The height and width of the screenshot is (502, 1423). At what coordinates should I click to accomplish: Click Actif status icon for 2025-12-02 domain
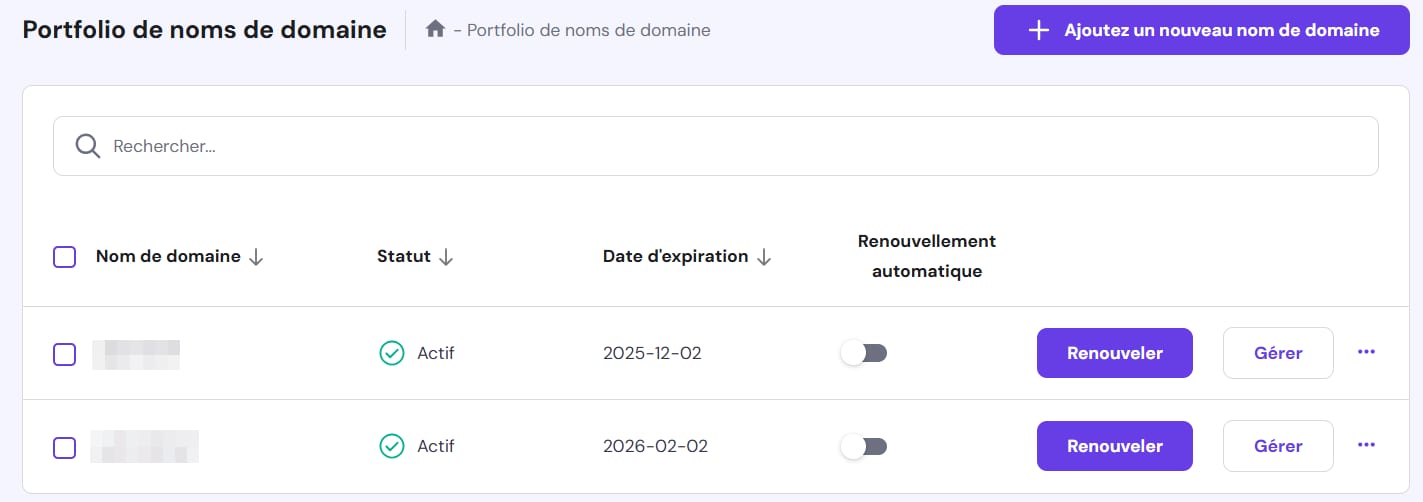tap(391, 353)
